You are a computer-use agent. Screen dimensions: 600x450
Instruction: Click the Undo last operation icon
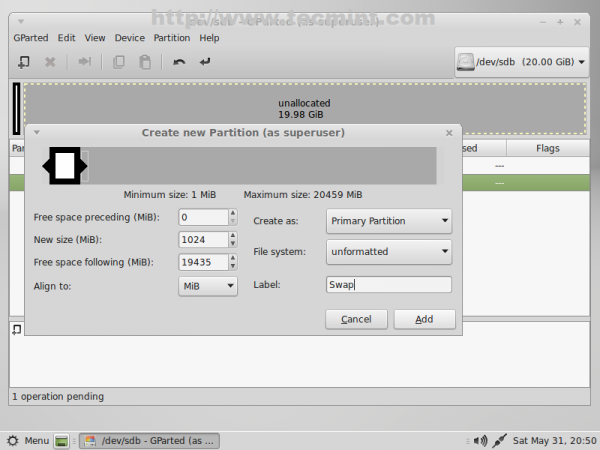pos(179,62)
